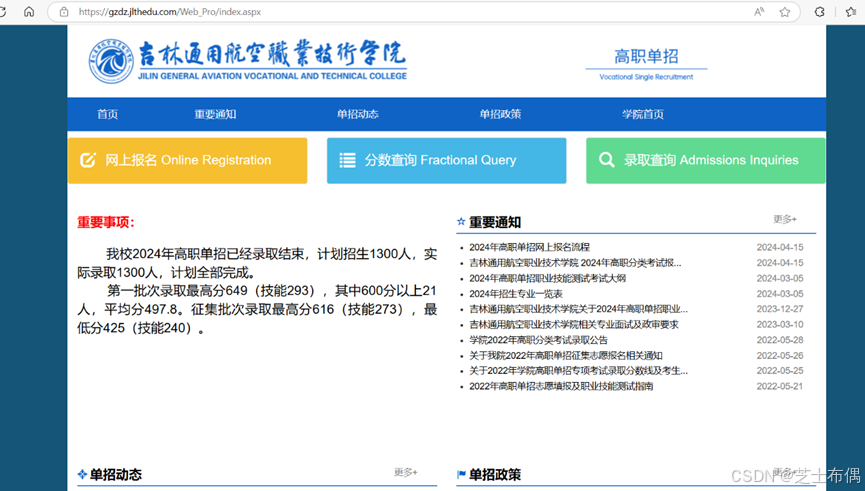Click the diamond icon beside 单招动态 heading
Screen dimensions: 865x491
pyautogui.click(x=82, y=474)
